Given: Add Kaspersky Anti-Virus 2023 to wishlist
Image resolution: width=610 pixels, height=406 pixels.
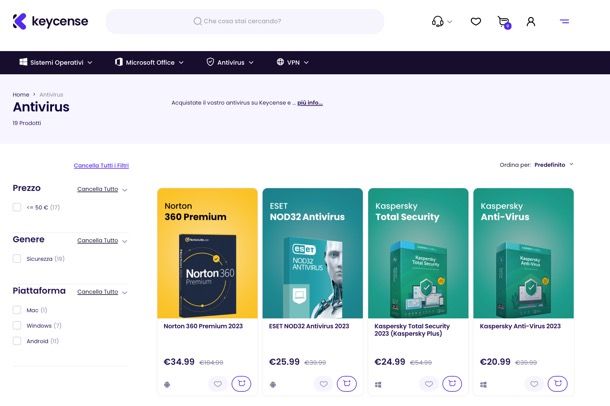Looking at the screenshot, I should tap(534, 384).
